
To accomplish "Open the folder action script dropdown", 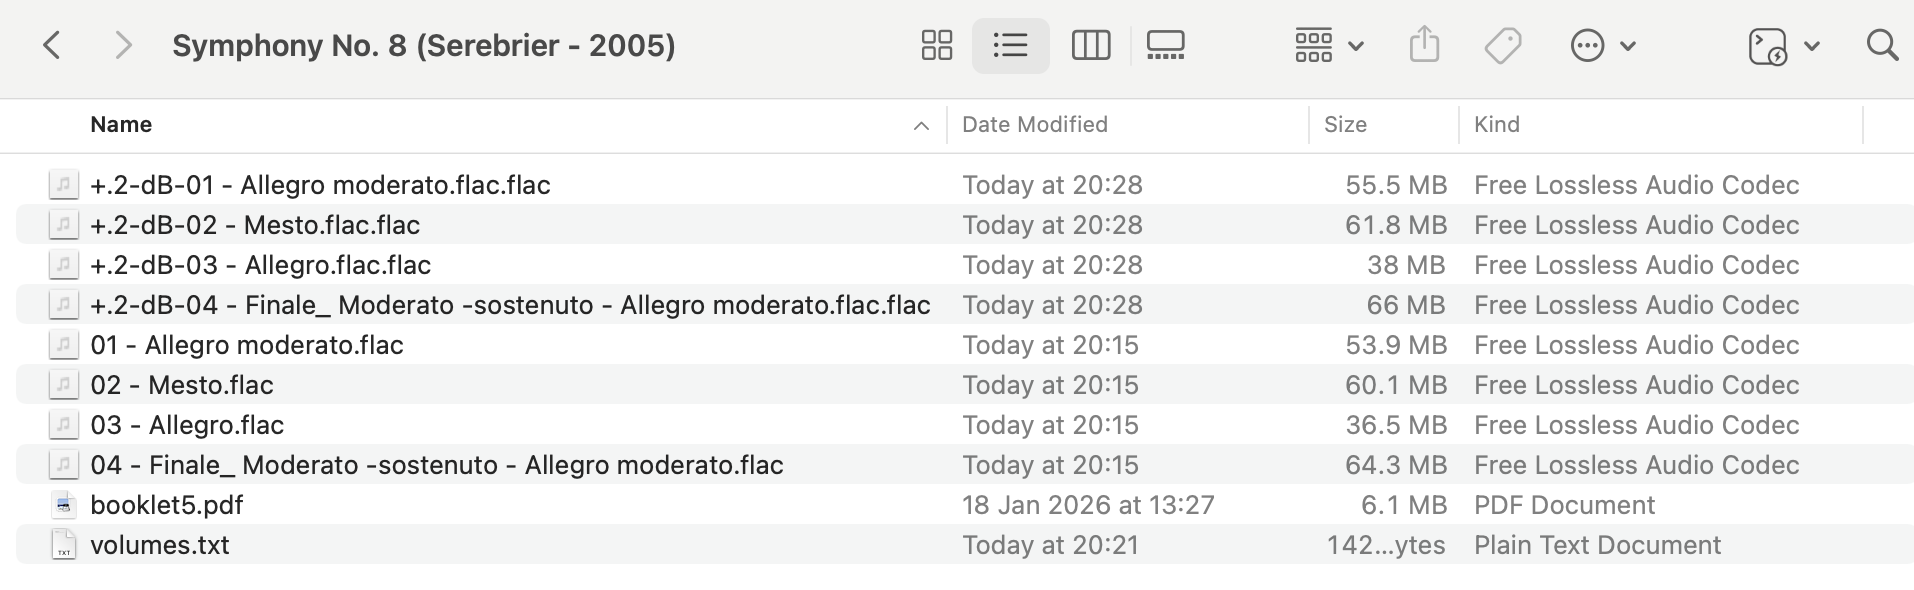I will [1783, 45].
